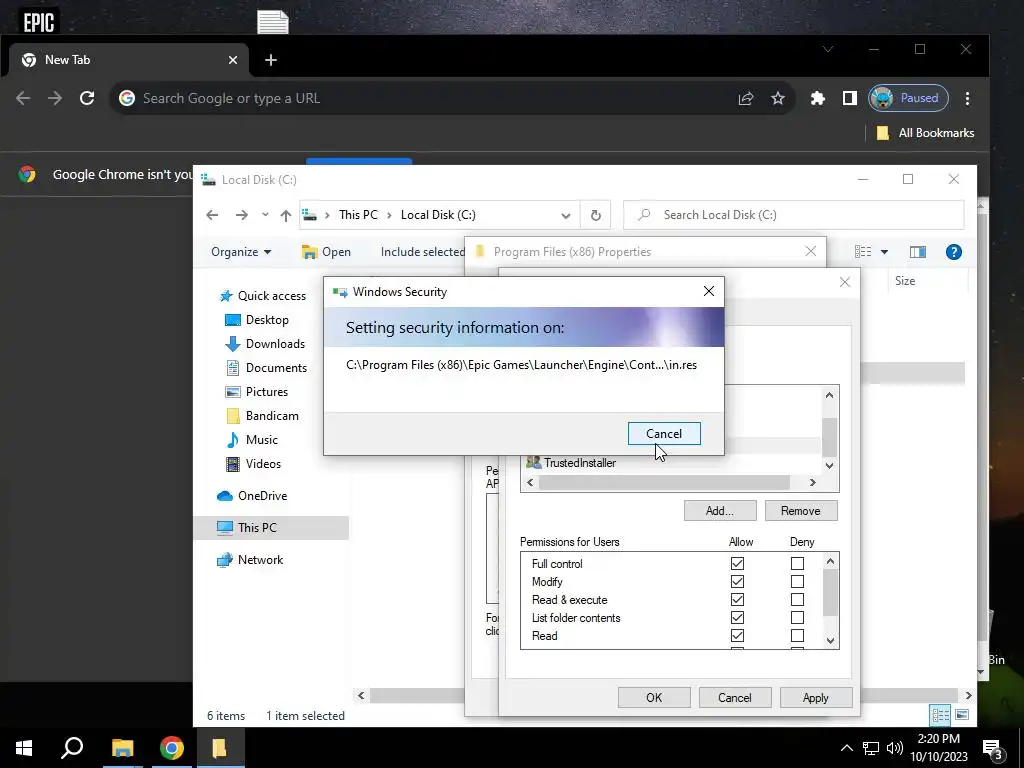Open the notification center icon
This screenshot has width=1024, height=768.
993,748
